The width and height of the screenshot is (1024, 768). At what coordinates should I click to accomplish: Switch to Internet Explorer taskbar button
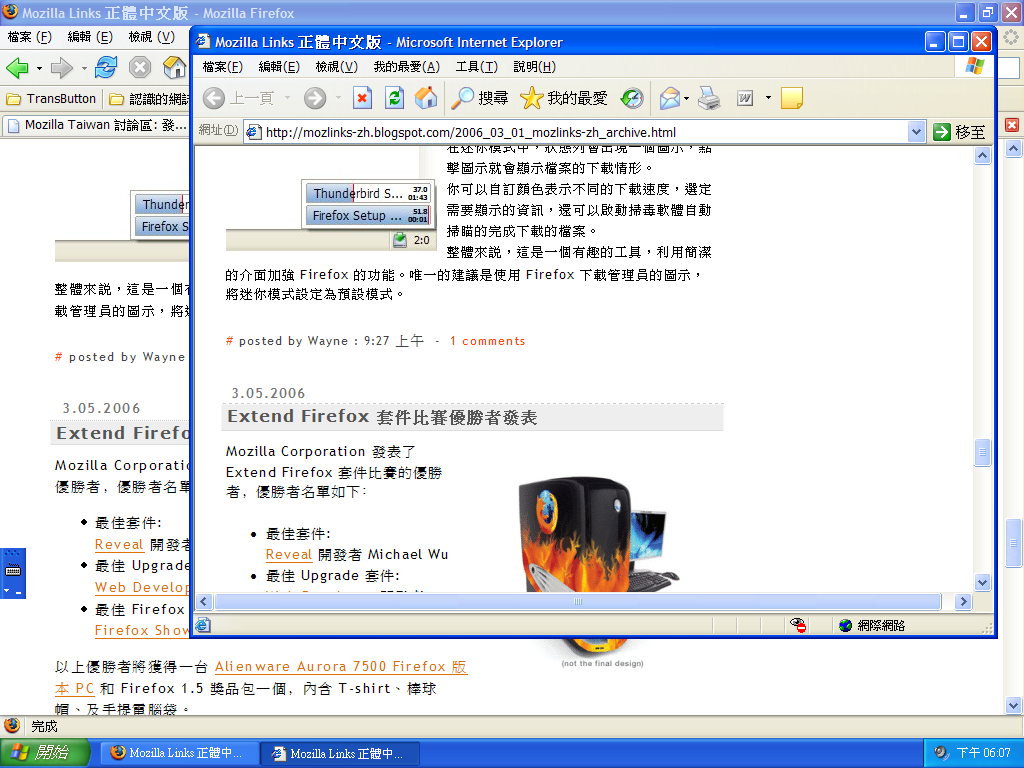coord(340,753)
